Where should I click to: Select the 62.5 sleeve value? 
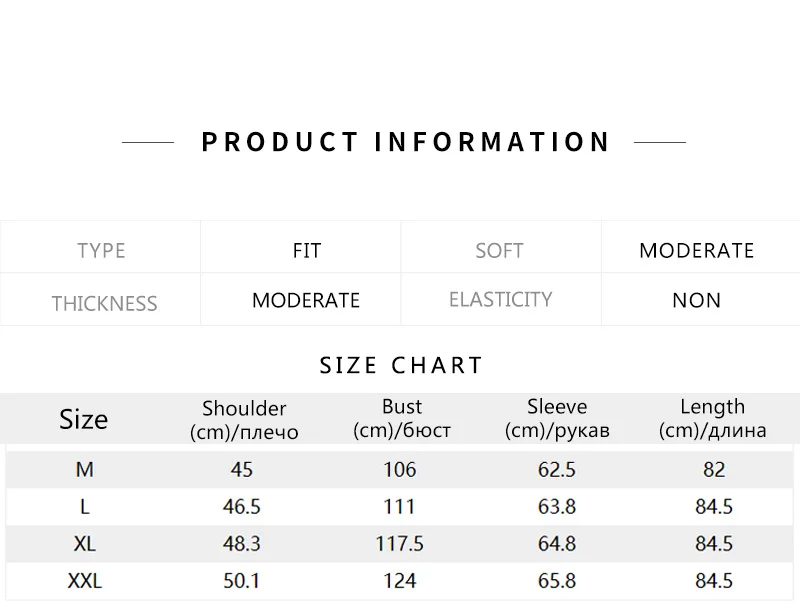tap(557, 469)
